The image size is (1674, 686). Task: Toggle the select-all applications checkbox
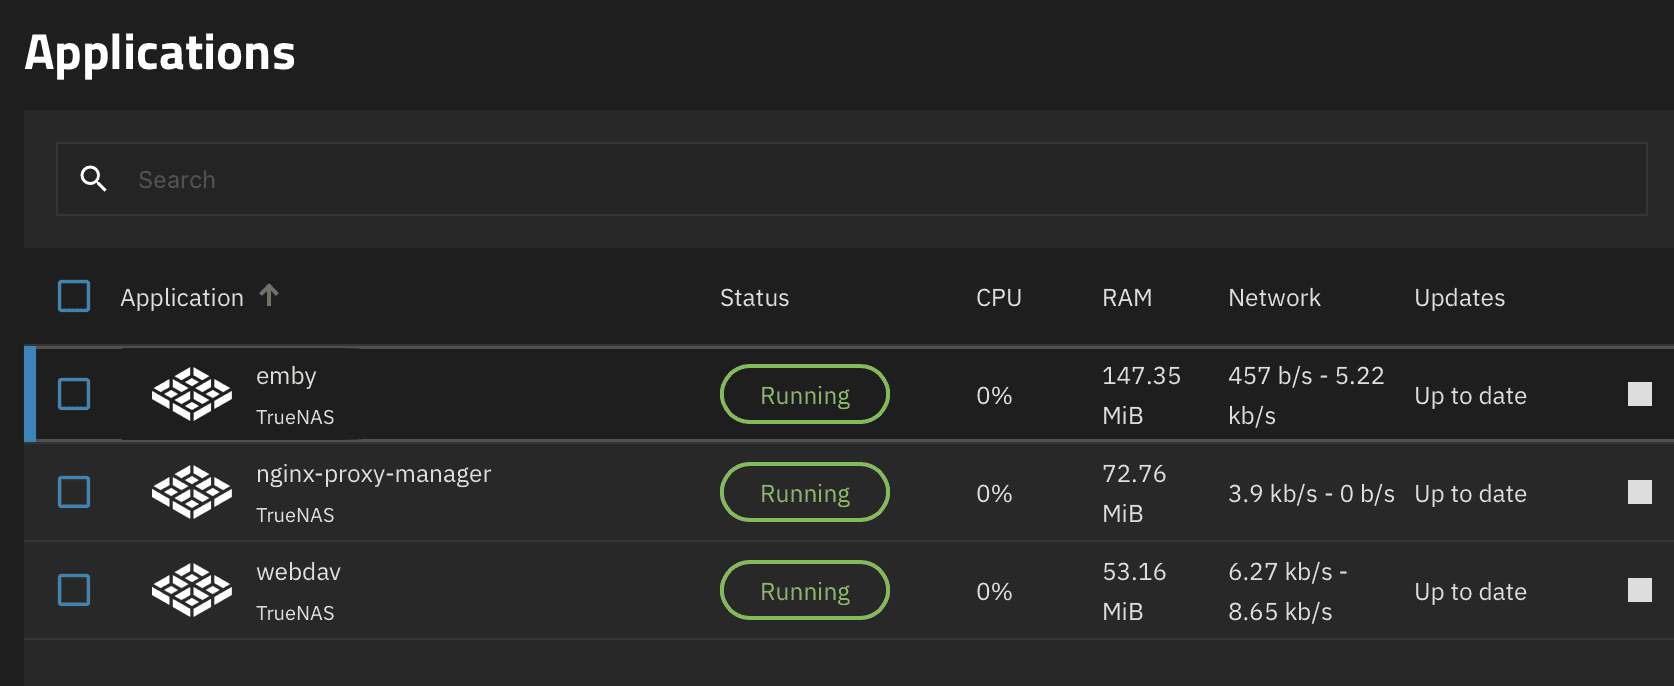pos(74,296)
